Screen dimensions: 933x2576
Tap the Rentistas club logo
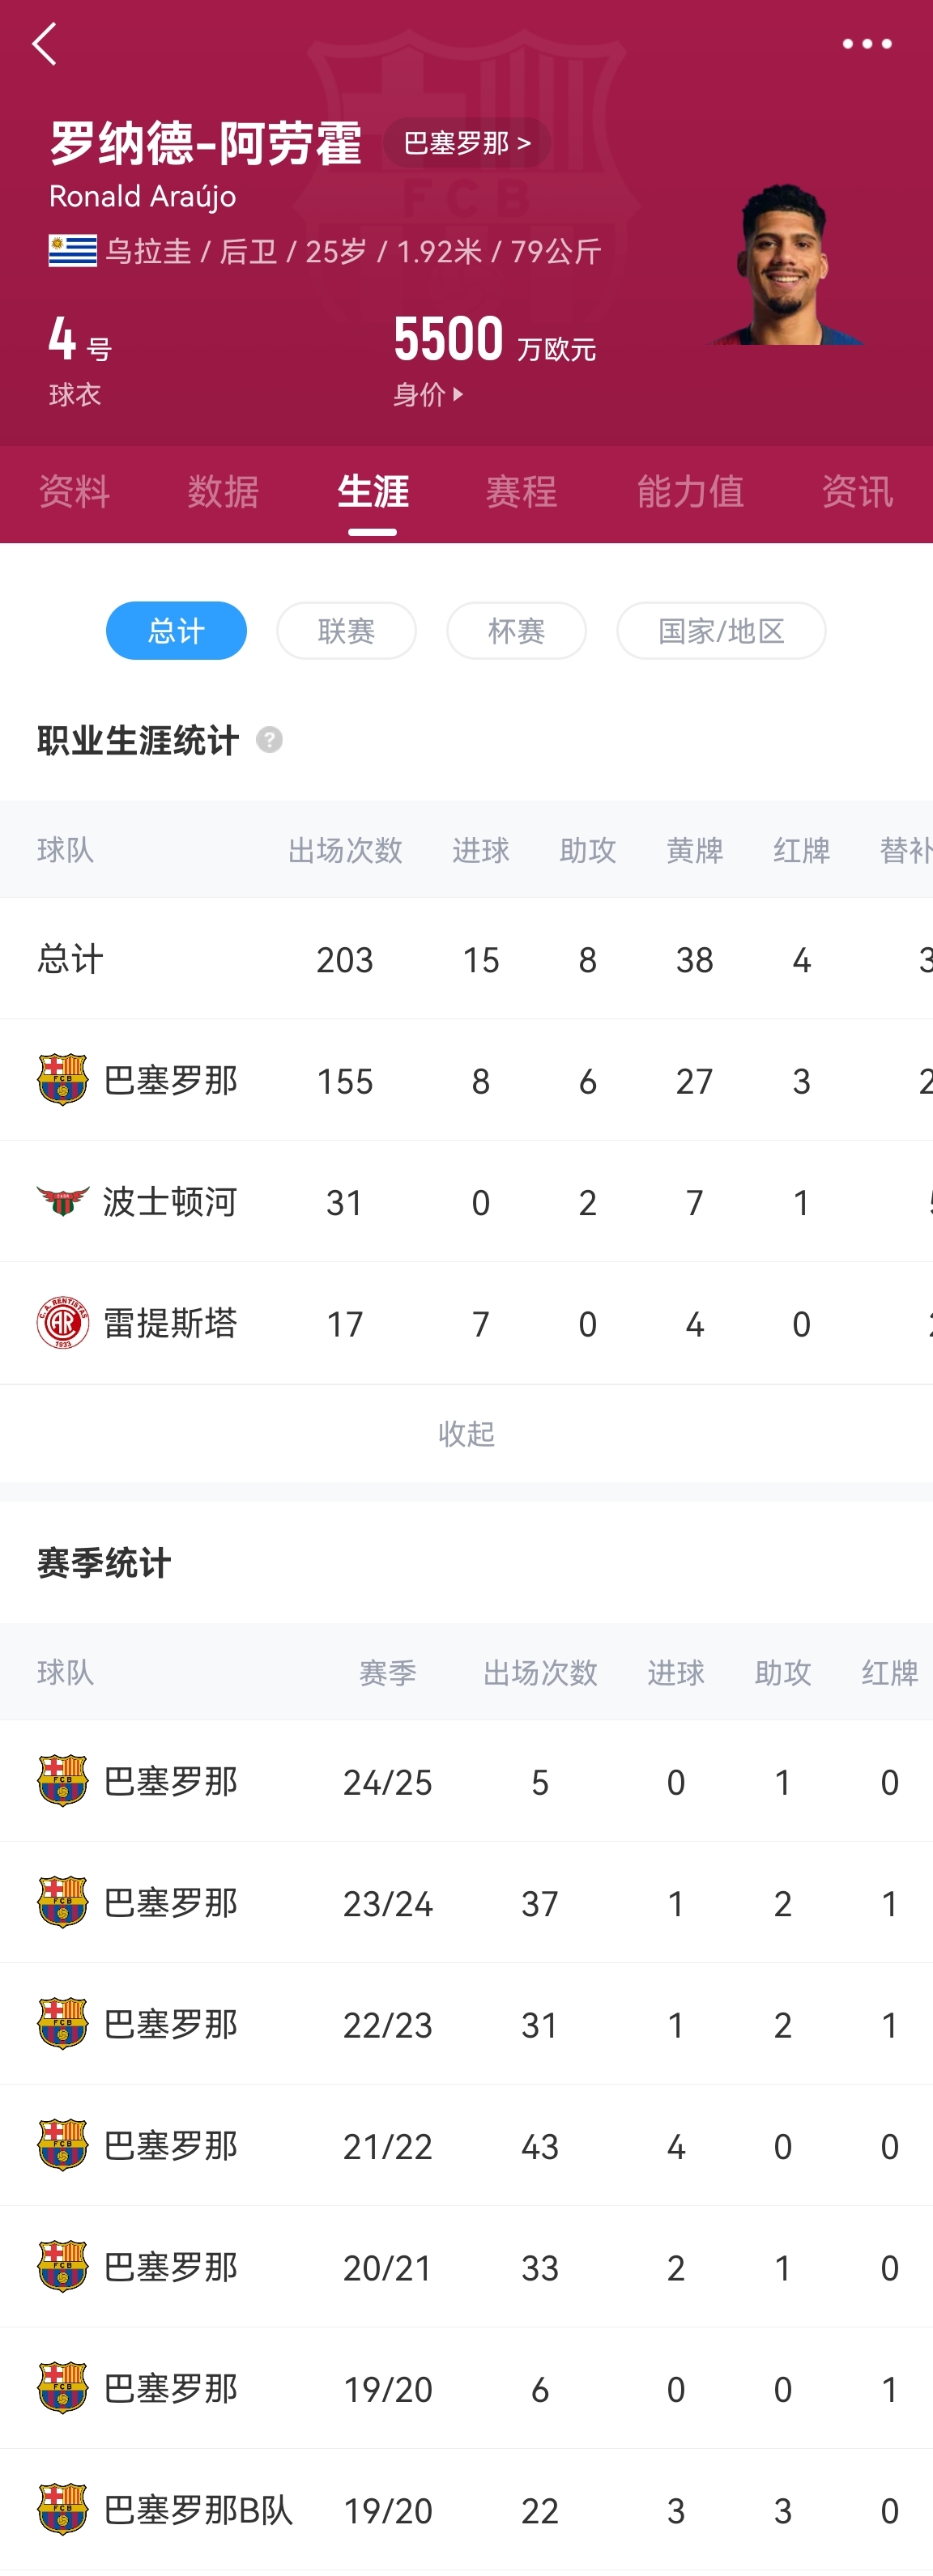pyautogui.click(x=62, y=1323)
